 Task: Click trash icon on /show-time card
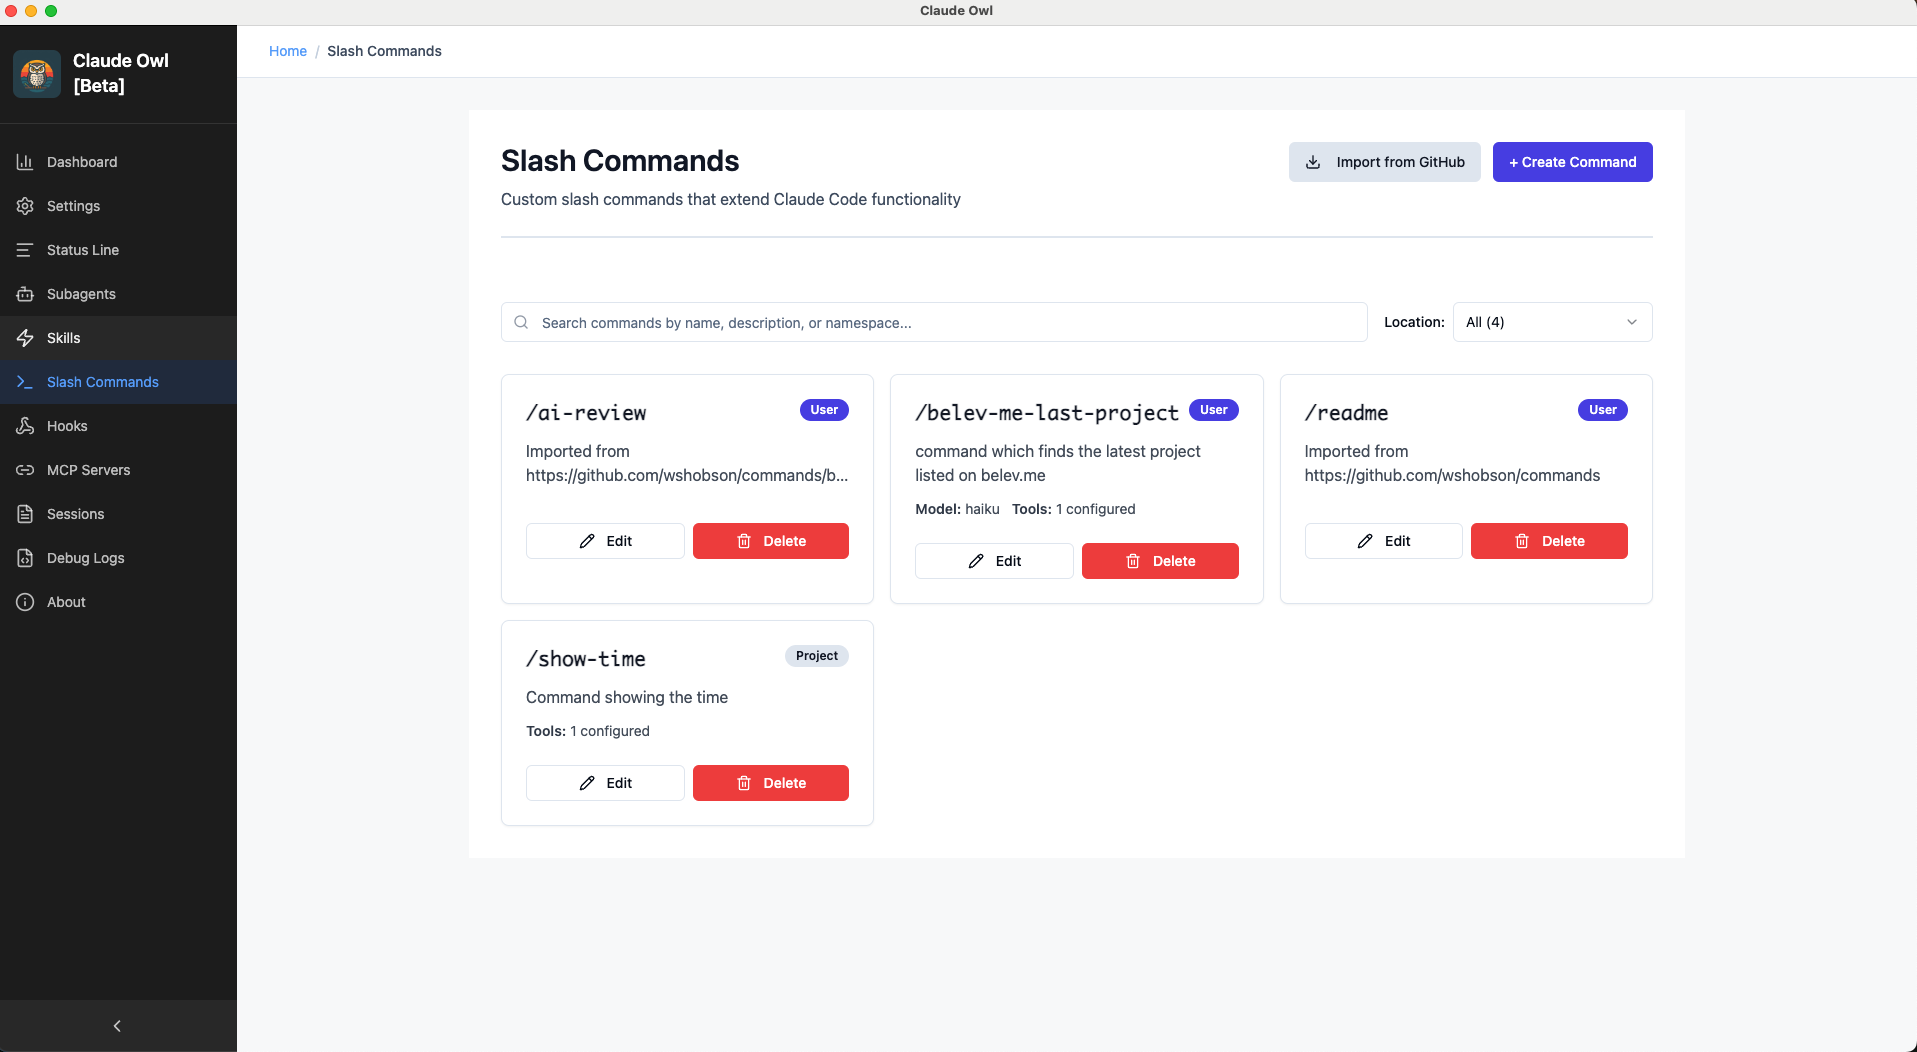pos(744,783)
